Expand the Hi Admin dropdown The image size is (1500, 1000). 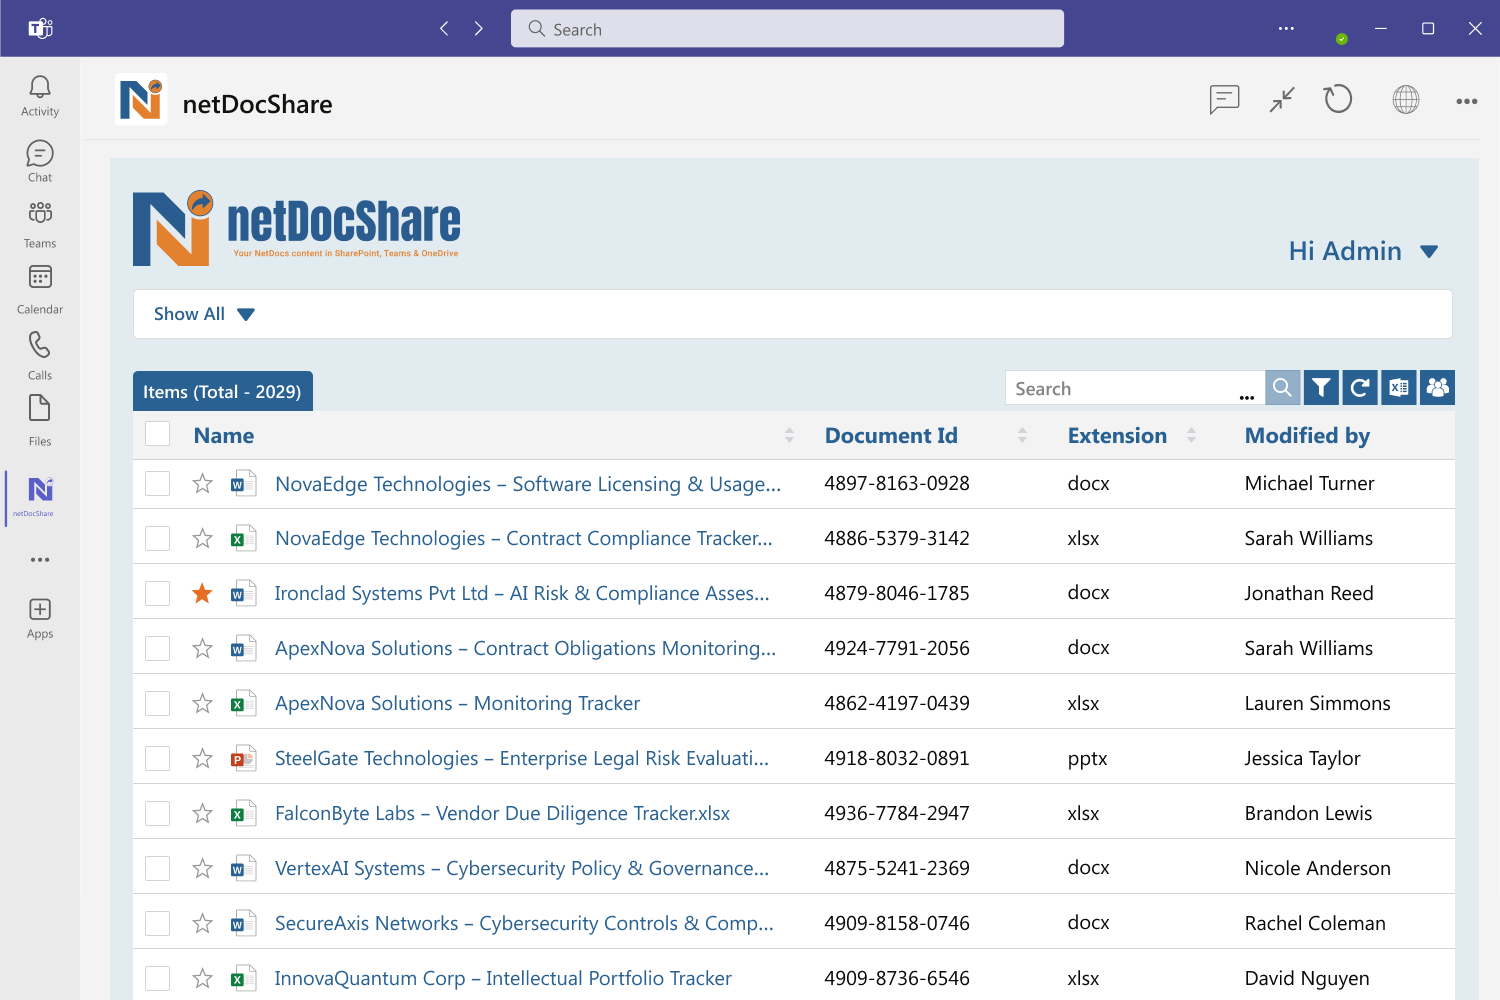(x=1364, y=250)
